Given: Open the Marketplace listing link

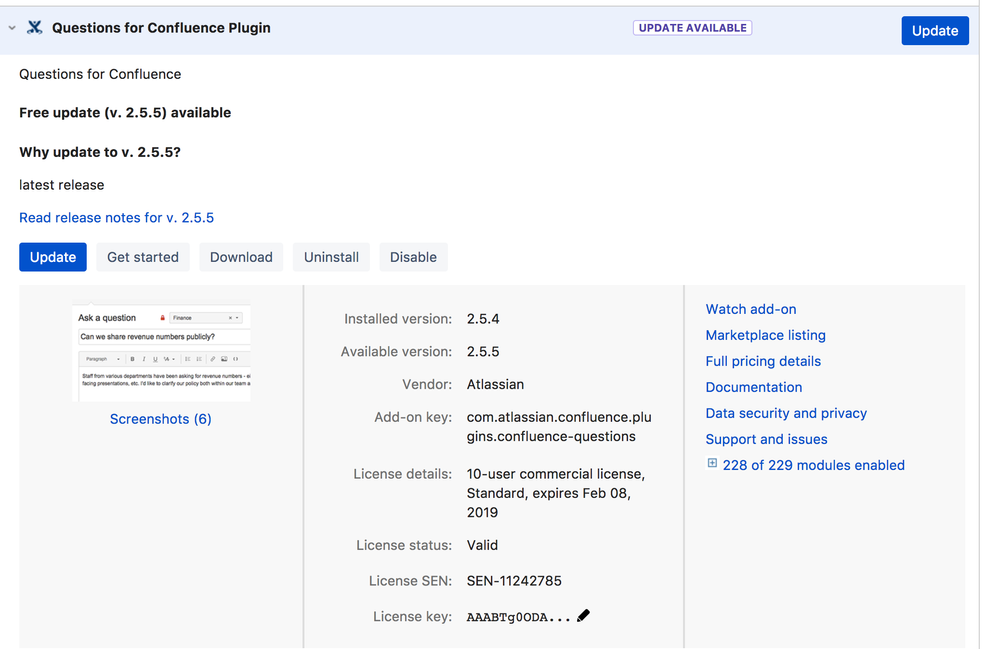Looking at the screenshot, I should point(765,336).
